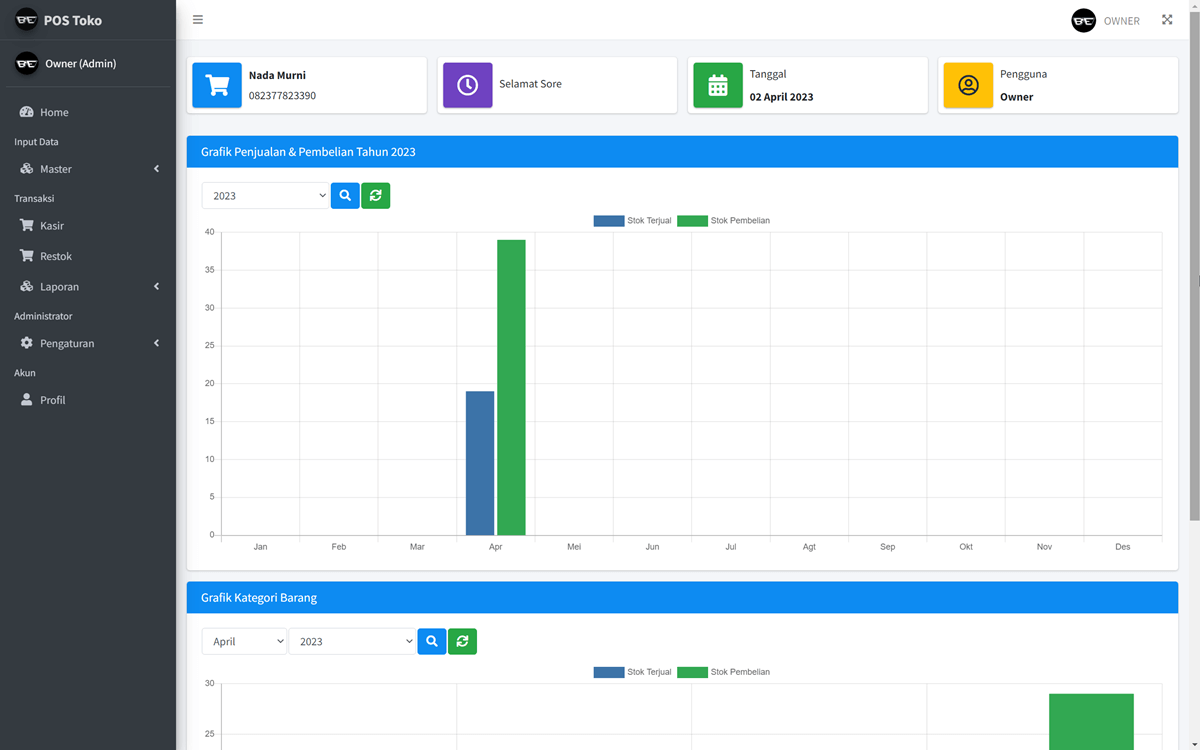
Task: Open the Kasir menu item
Action: tap(52, 226)
